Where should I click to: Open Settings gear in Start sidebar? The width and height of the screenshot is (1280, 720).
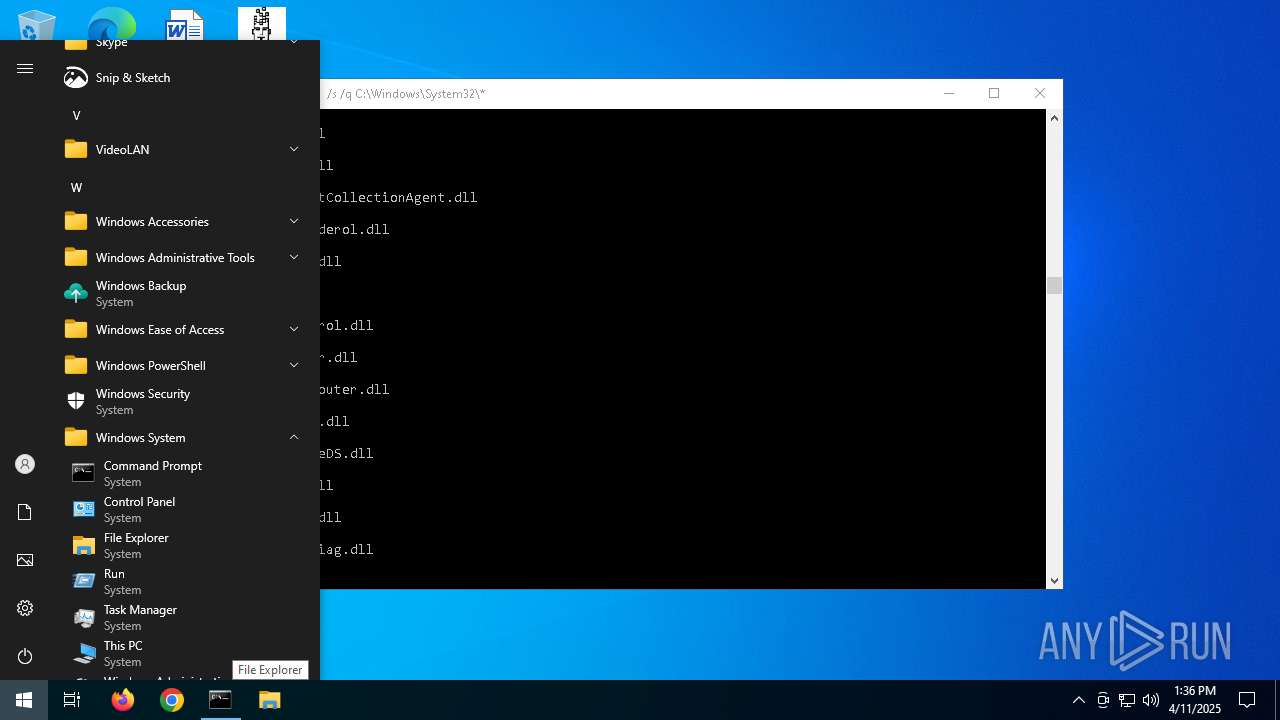pyautogui.click(x=25, y=608)
